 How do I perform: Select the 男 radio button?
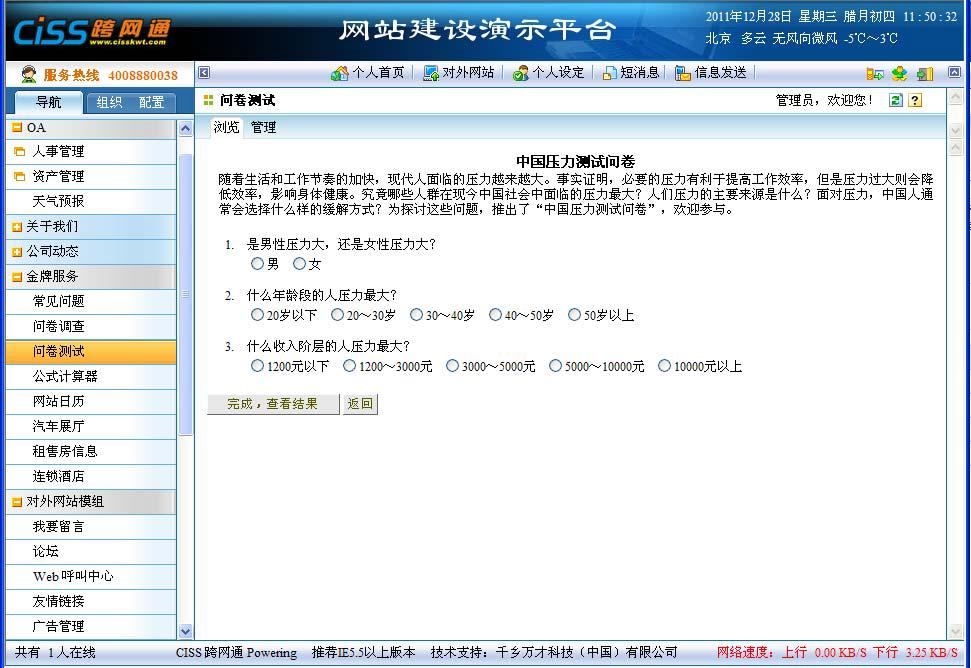pos(257,263)
